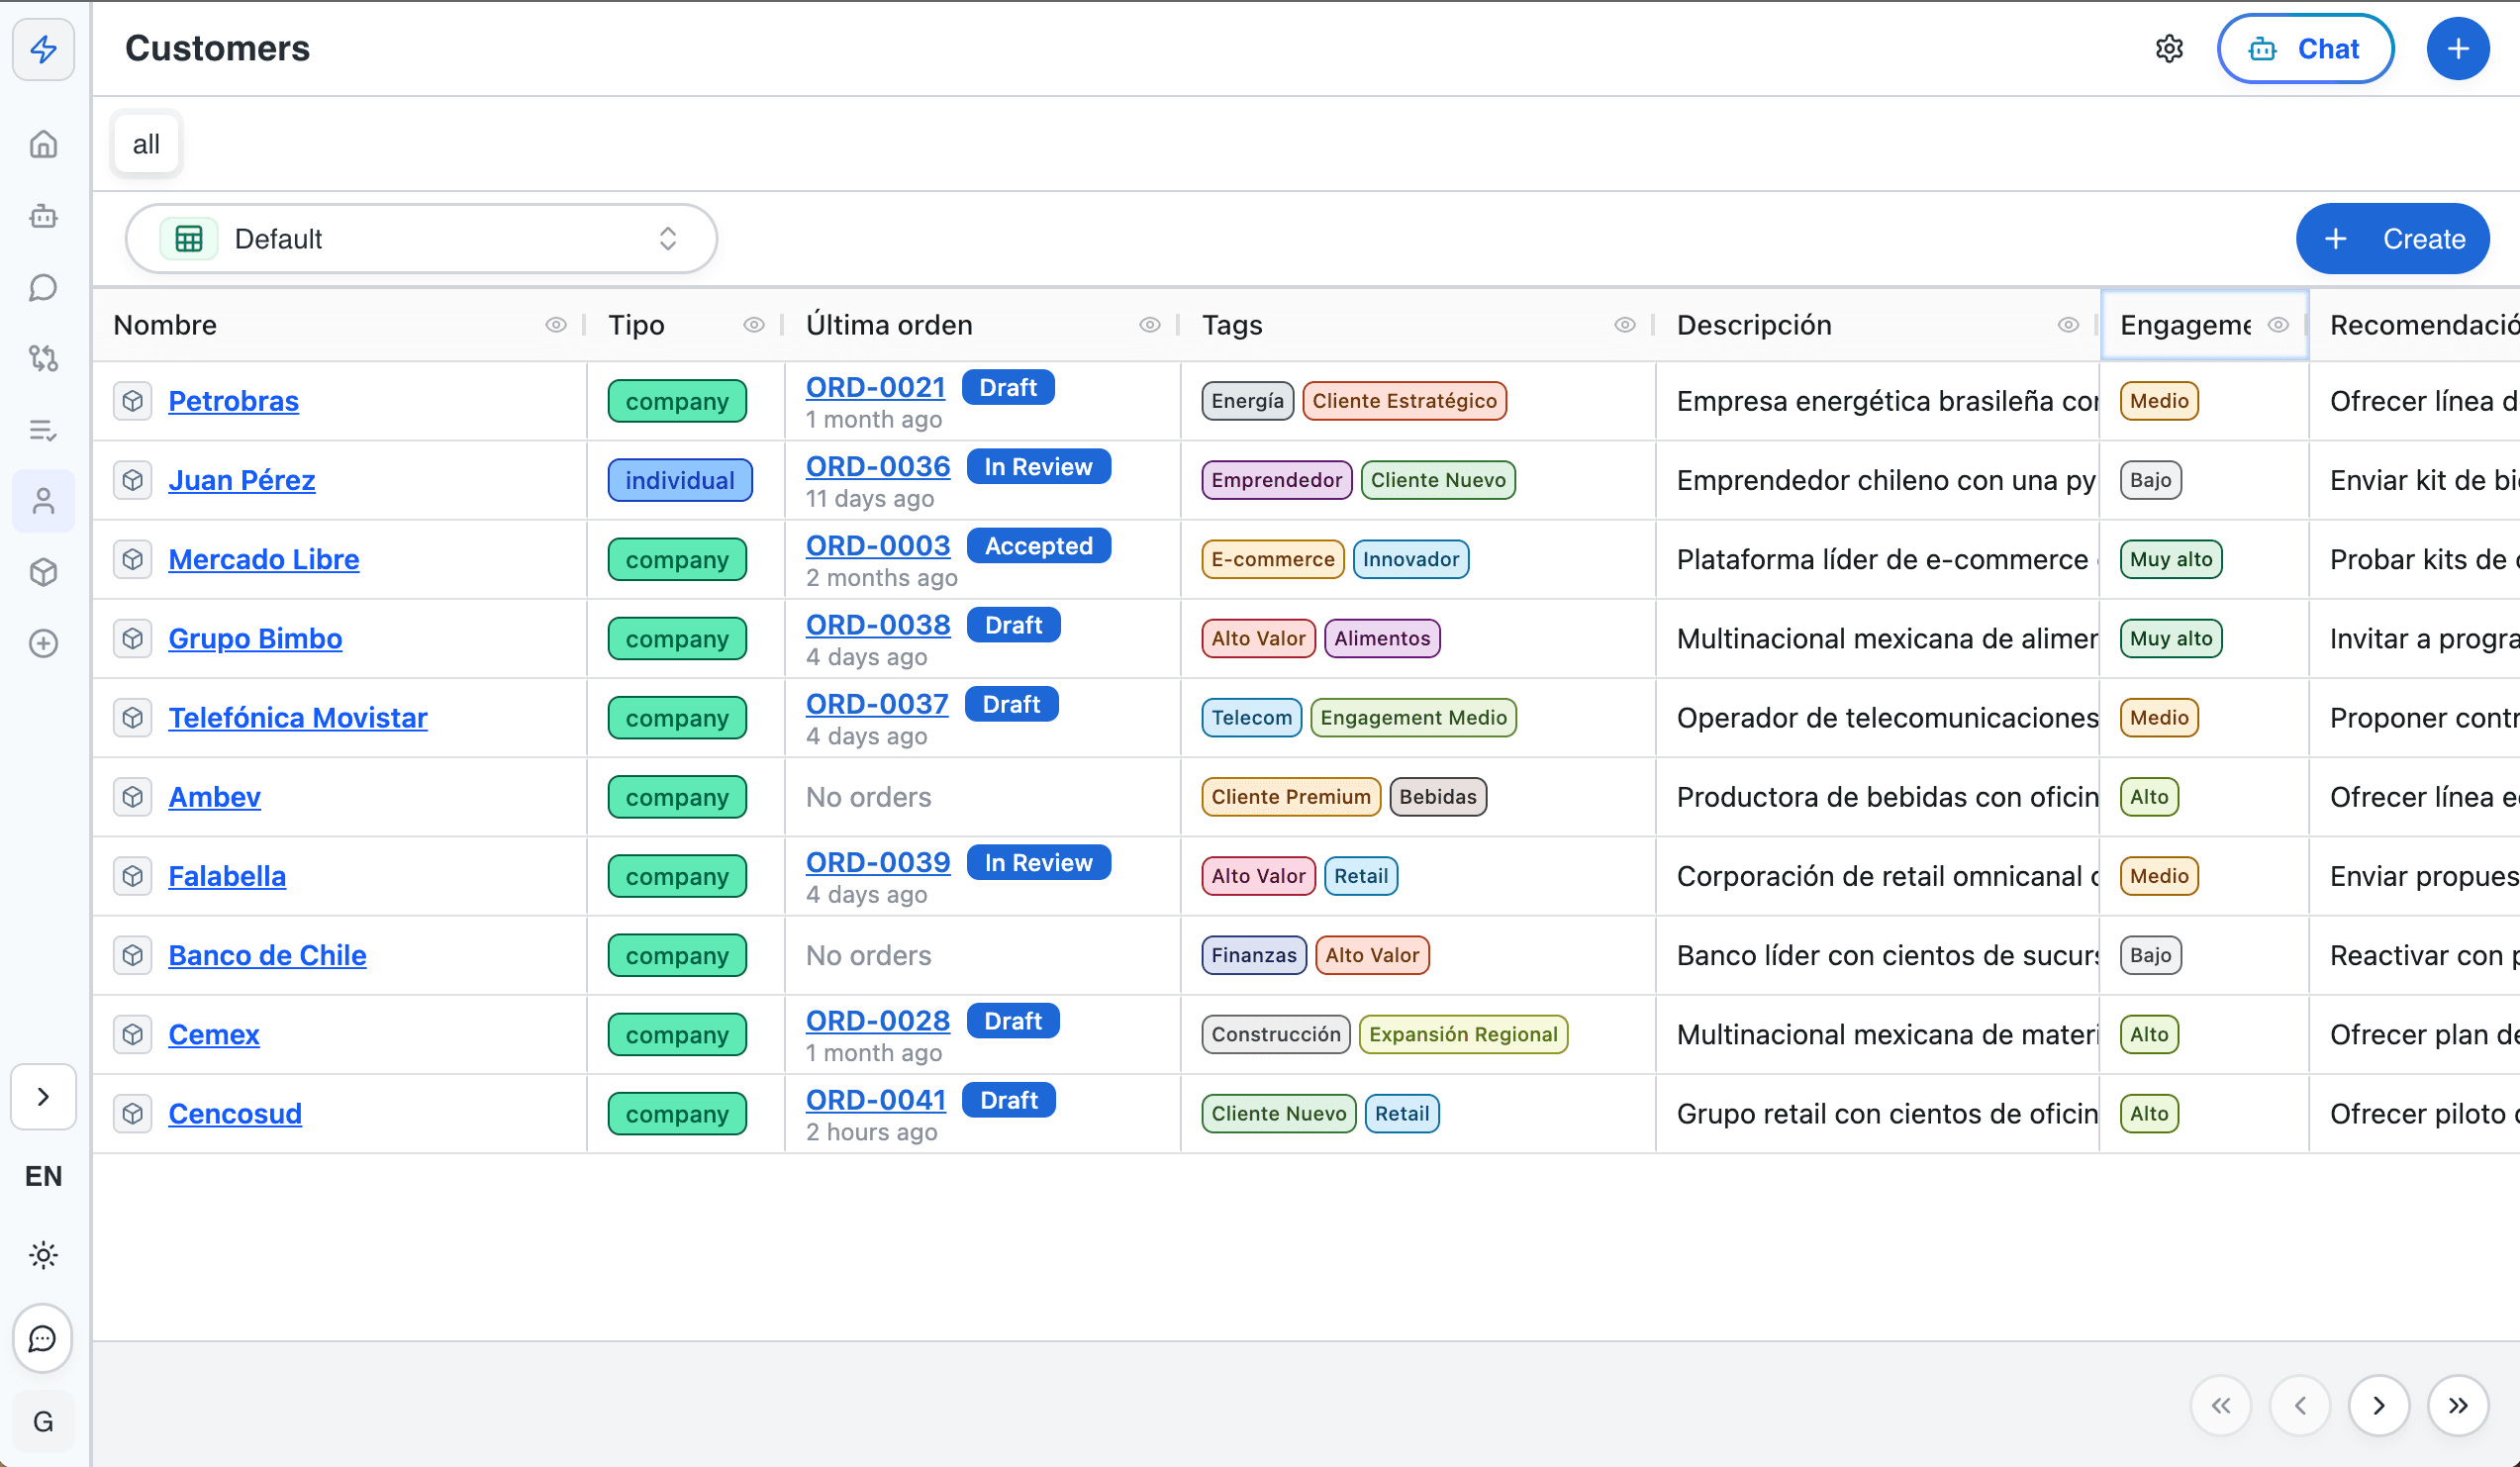Toggle visibility of the Nombre column

pyautogui.click(x=557, y=324)
